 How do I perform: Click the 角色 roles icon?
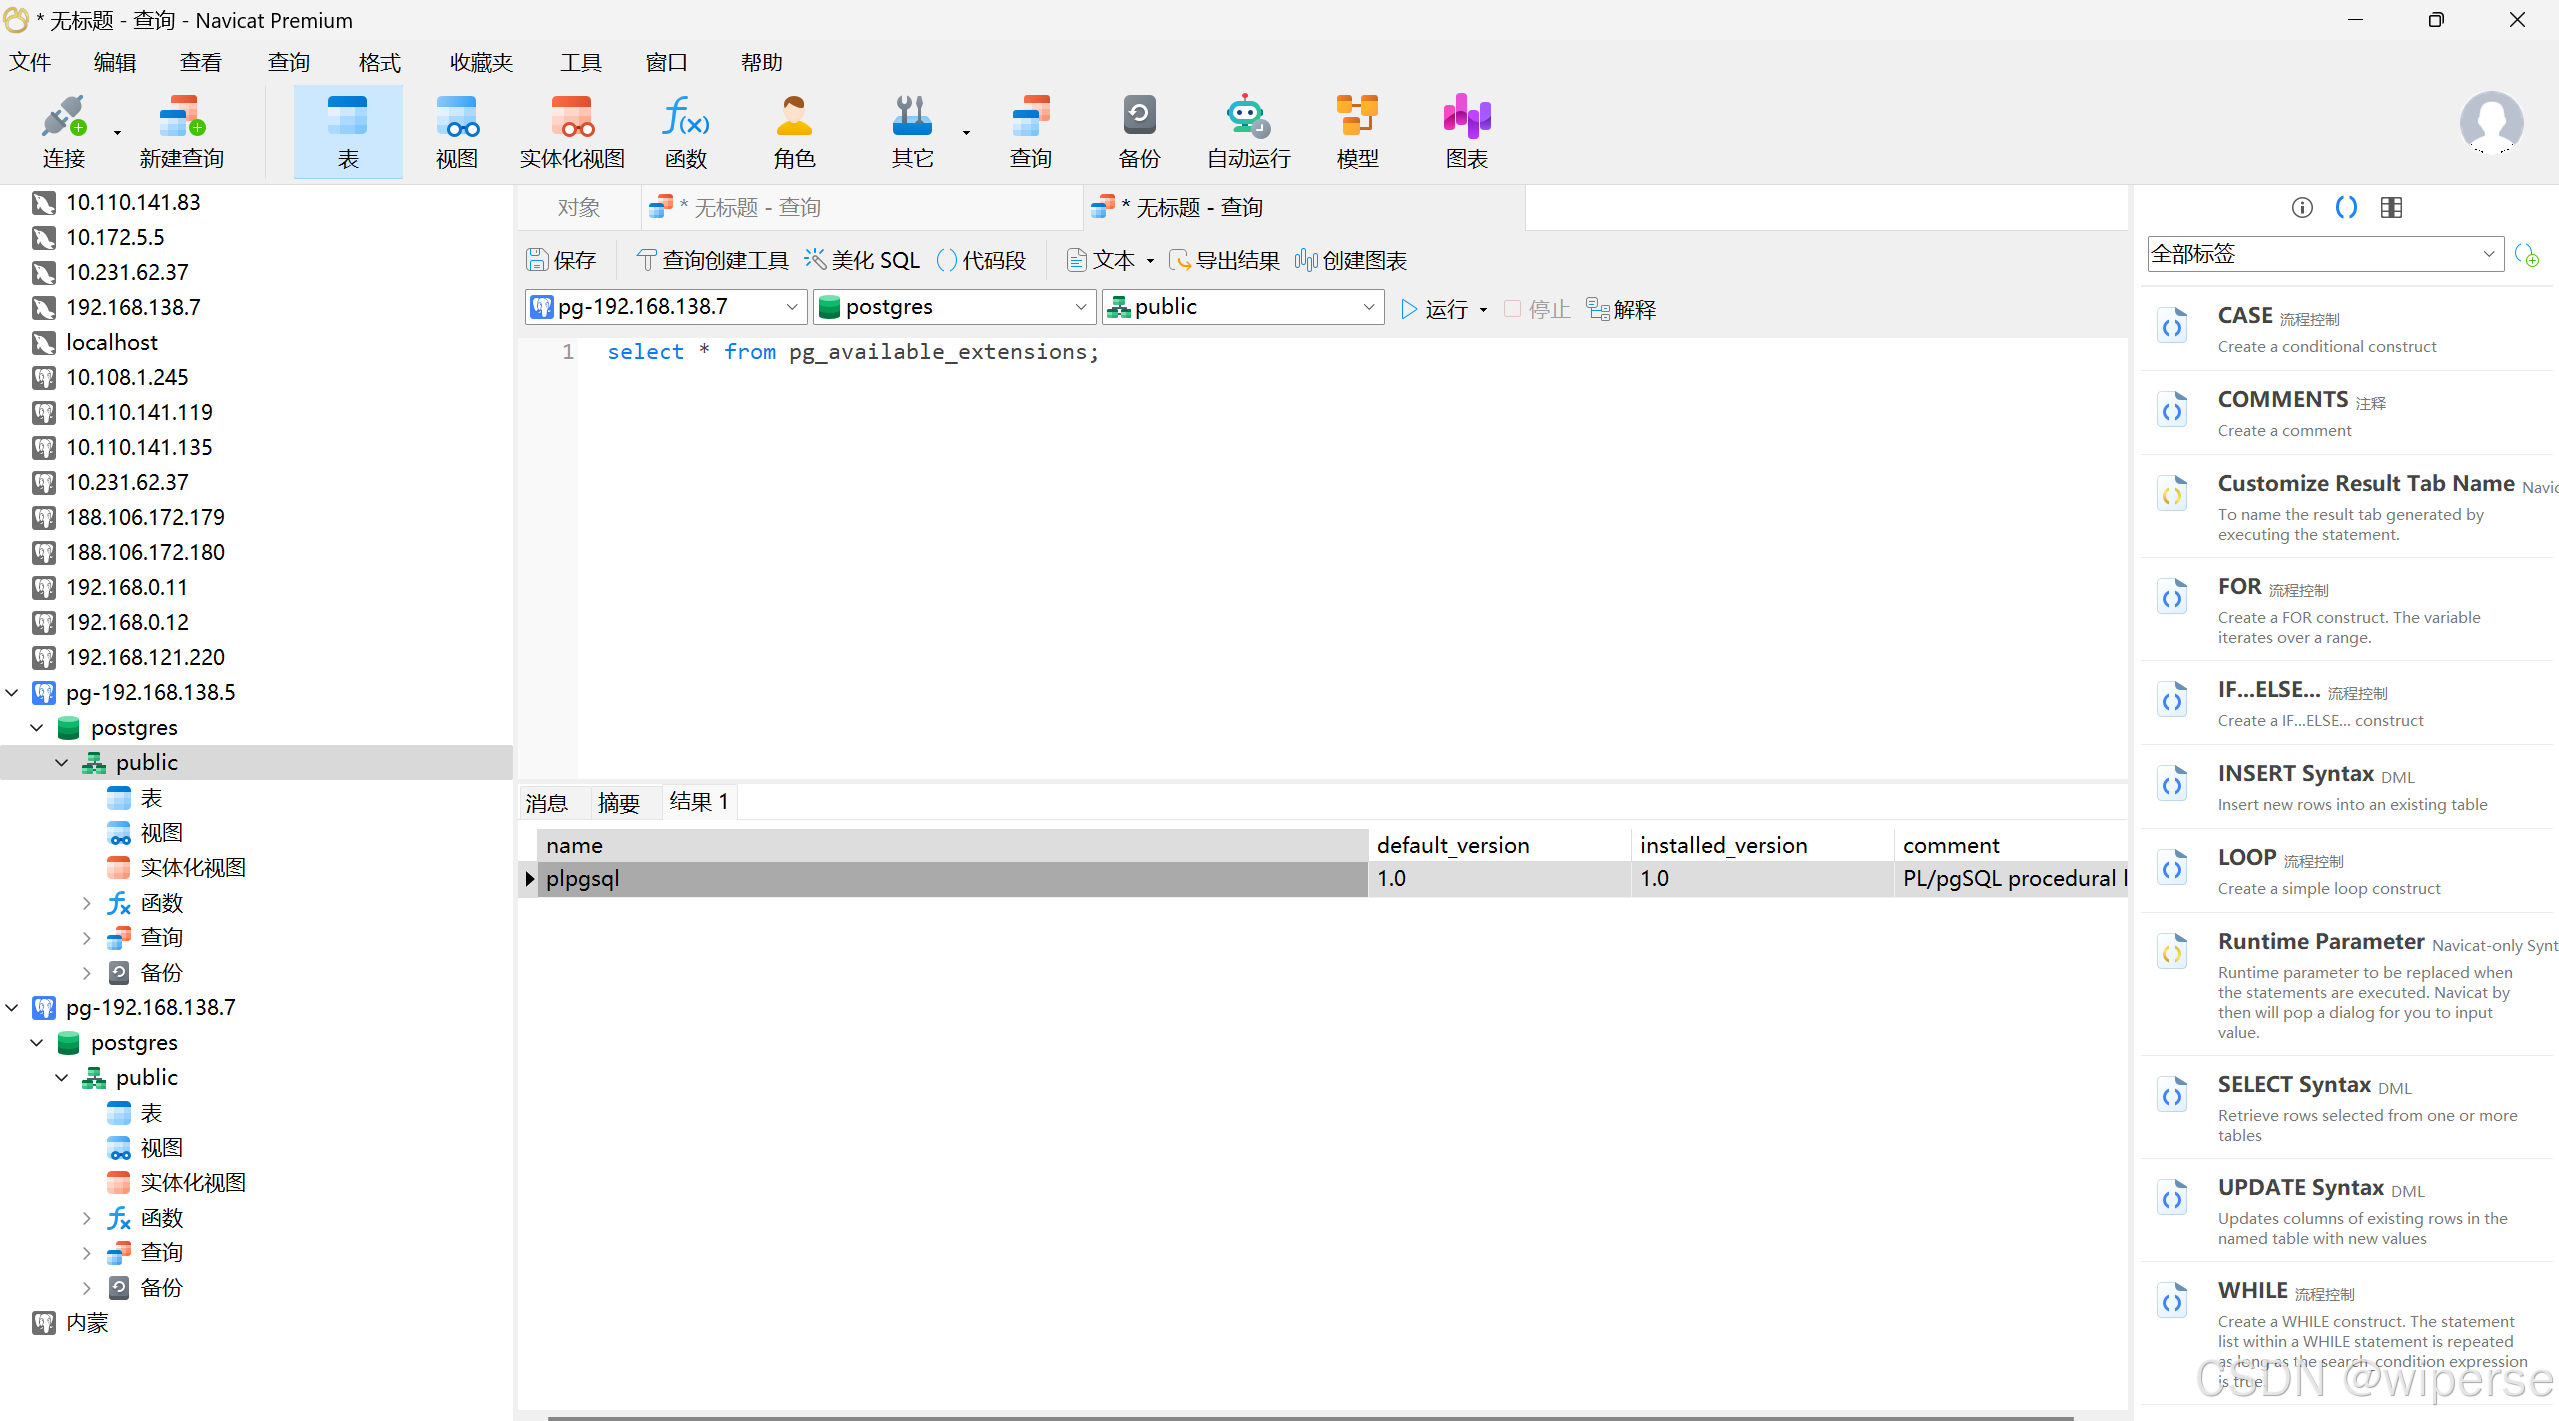coord(793,130)
